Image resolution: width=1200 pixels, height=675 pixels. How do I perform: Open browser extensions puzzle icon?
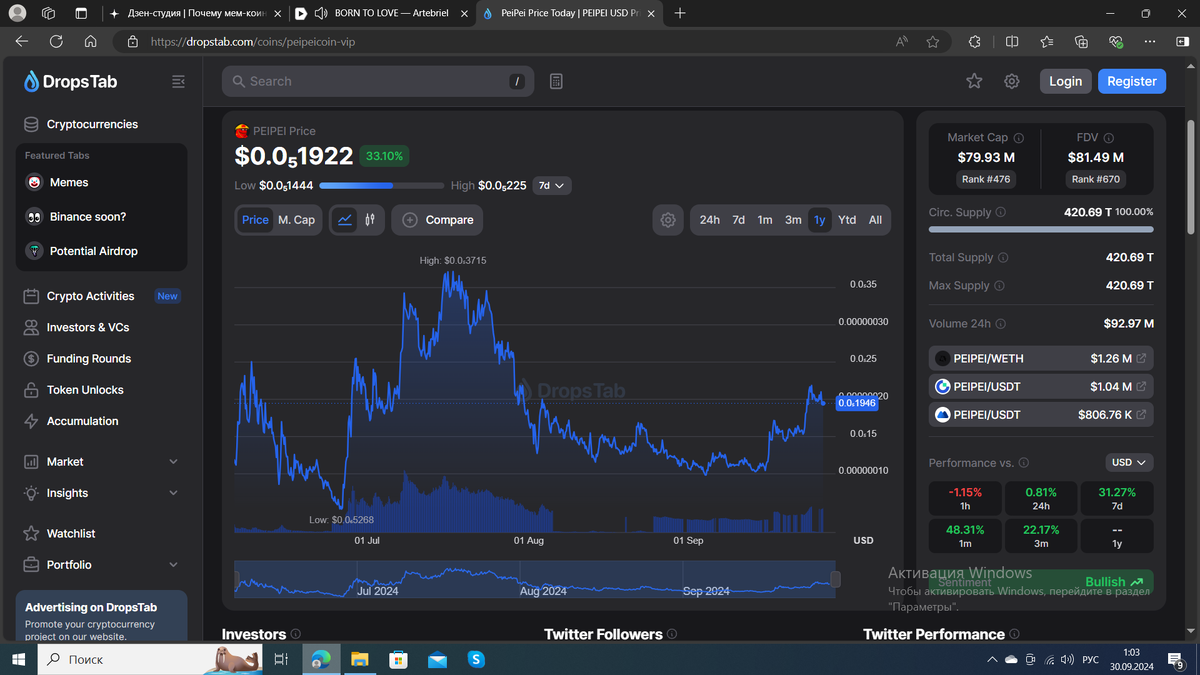point(975,42)
